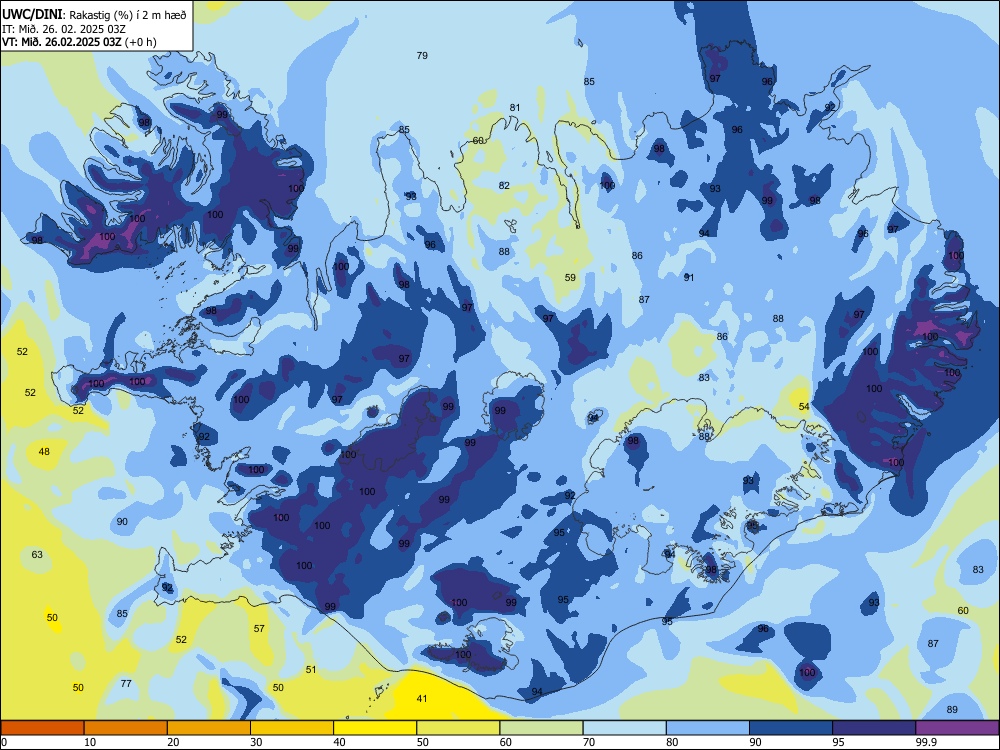Click the 'VT: Mið. 26.02.2025 03Z (+0 h)' line
Image resolution: width=1000 pixels, height=750 pixels.
[79, 42]
